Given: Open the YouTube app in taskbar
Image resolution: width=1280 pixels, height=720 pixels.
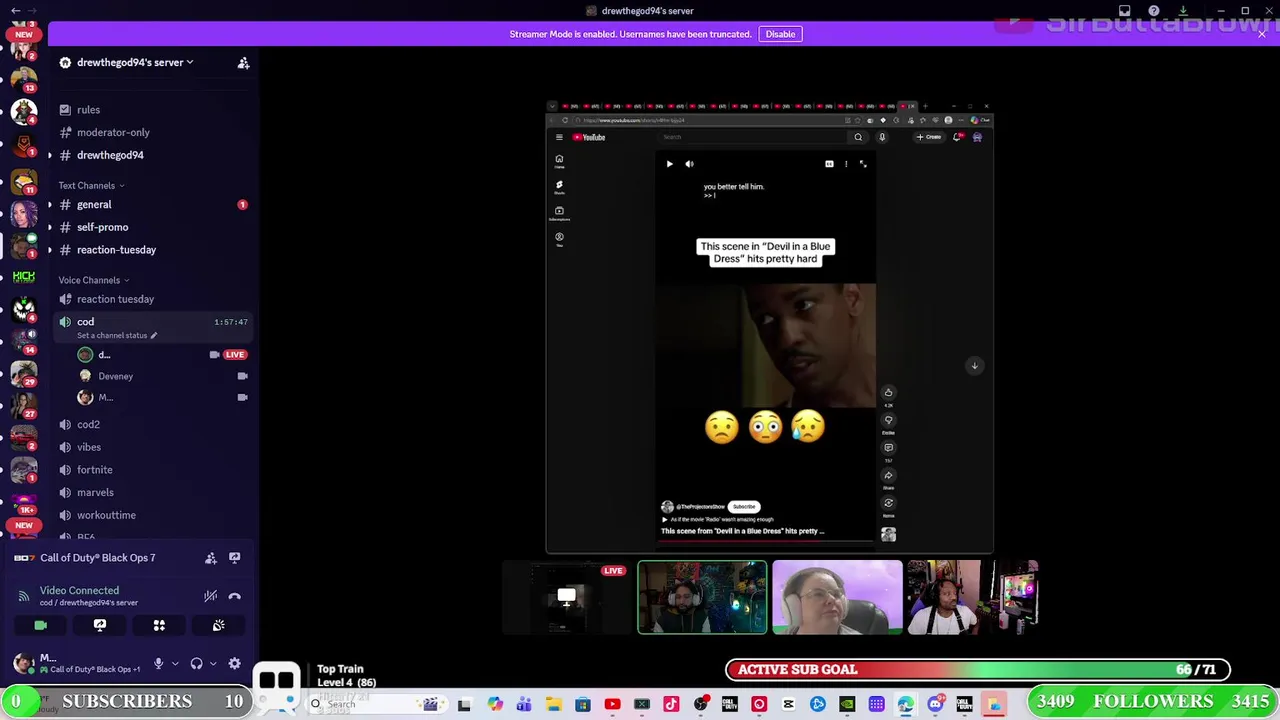Looking at the screenshot, I should pos(612,705).
